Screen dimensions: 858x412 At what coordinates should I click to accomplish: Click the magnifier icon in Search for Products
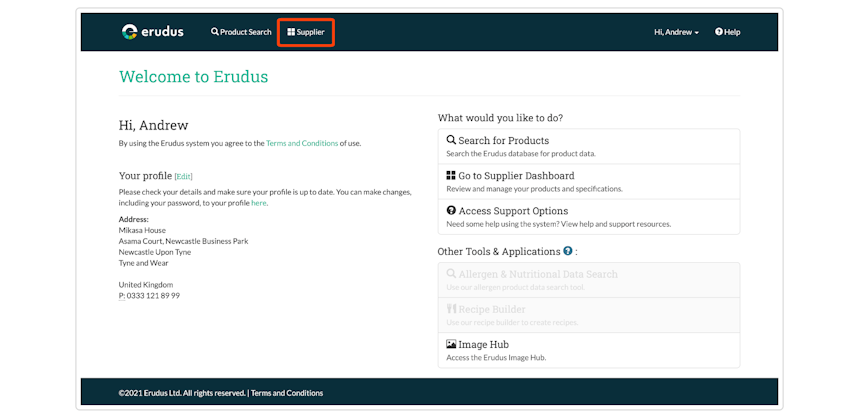coord(451,140)
